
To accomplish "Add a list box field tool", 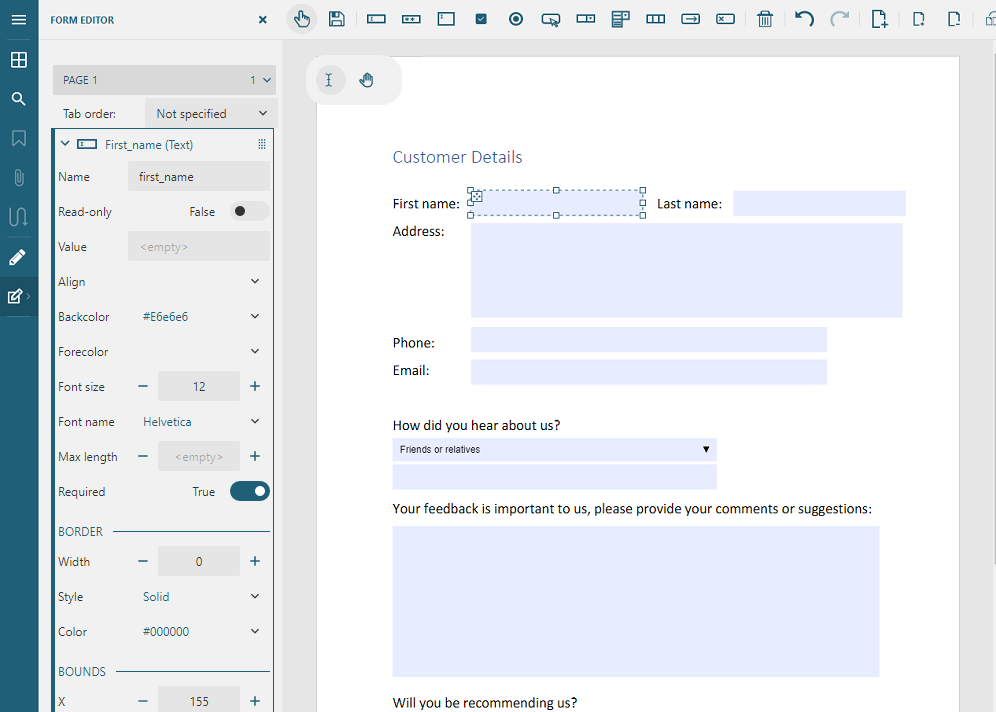I will (621, 19).
